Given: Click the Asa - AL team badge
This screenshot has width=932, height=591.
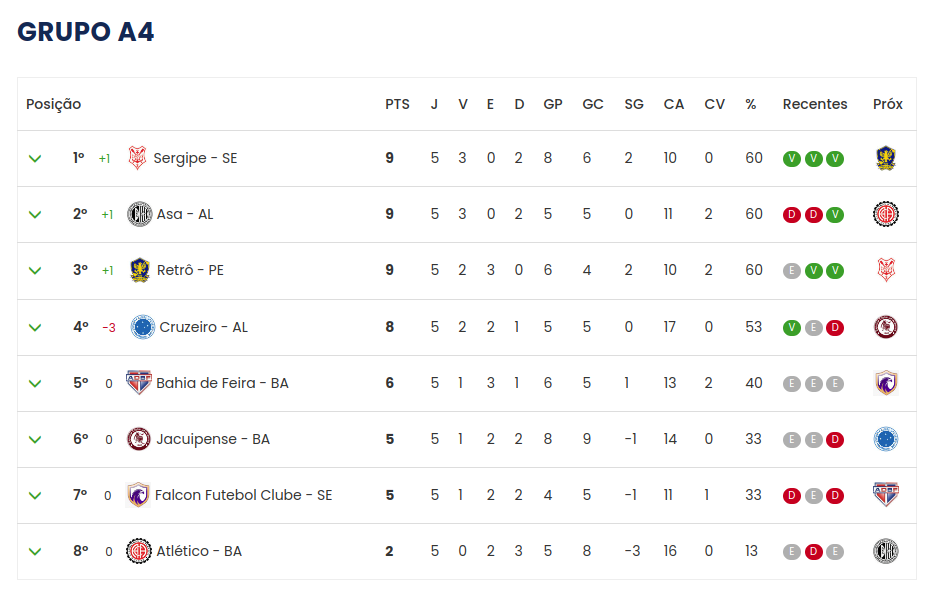Looking at the screenshot, I should coord(140,214).
